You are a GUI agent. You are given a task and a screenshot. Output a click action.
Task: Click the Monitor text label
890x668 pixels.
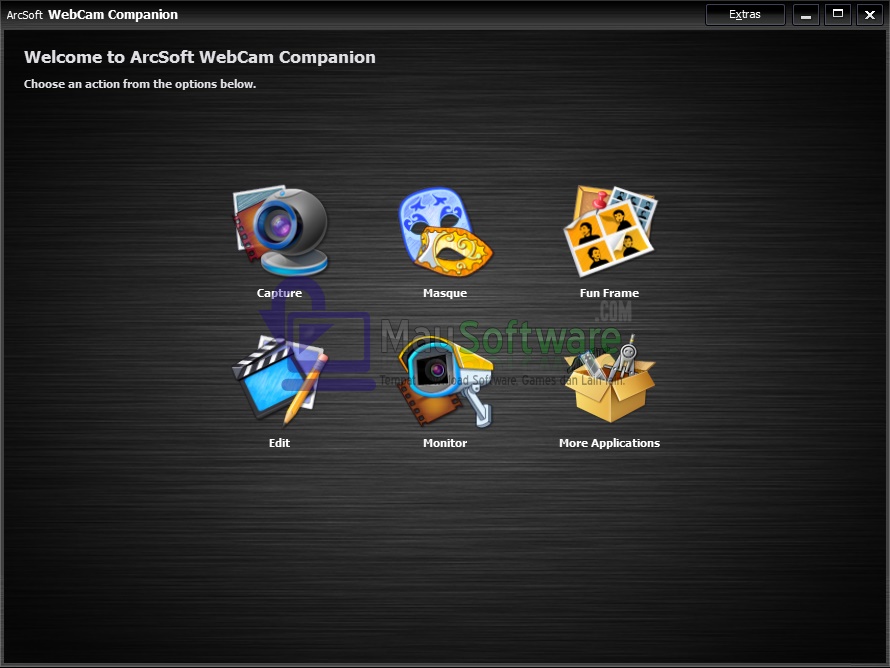coord(445,443)
